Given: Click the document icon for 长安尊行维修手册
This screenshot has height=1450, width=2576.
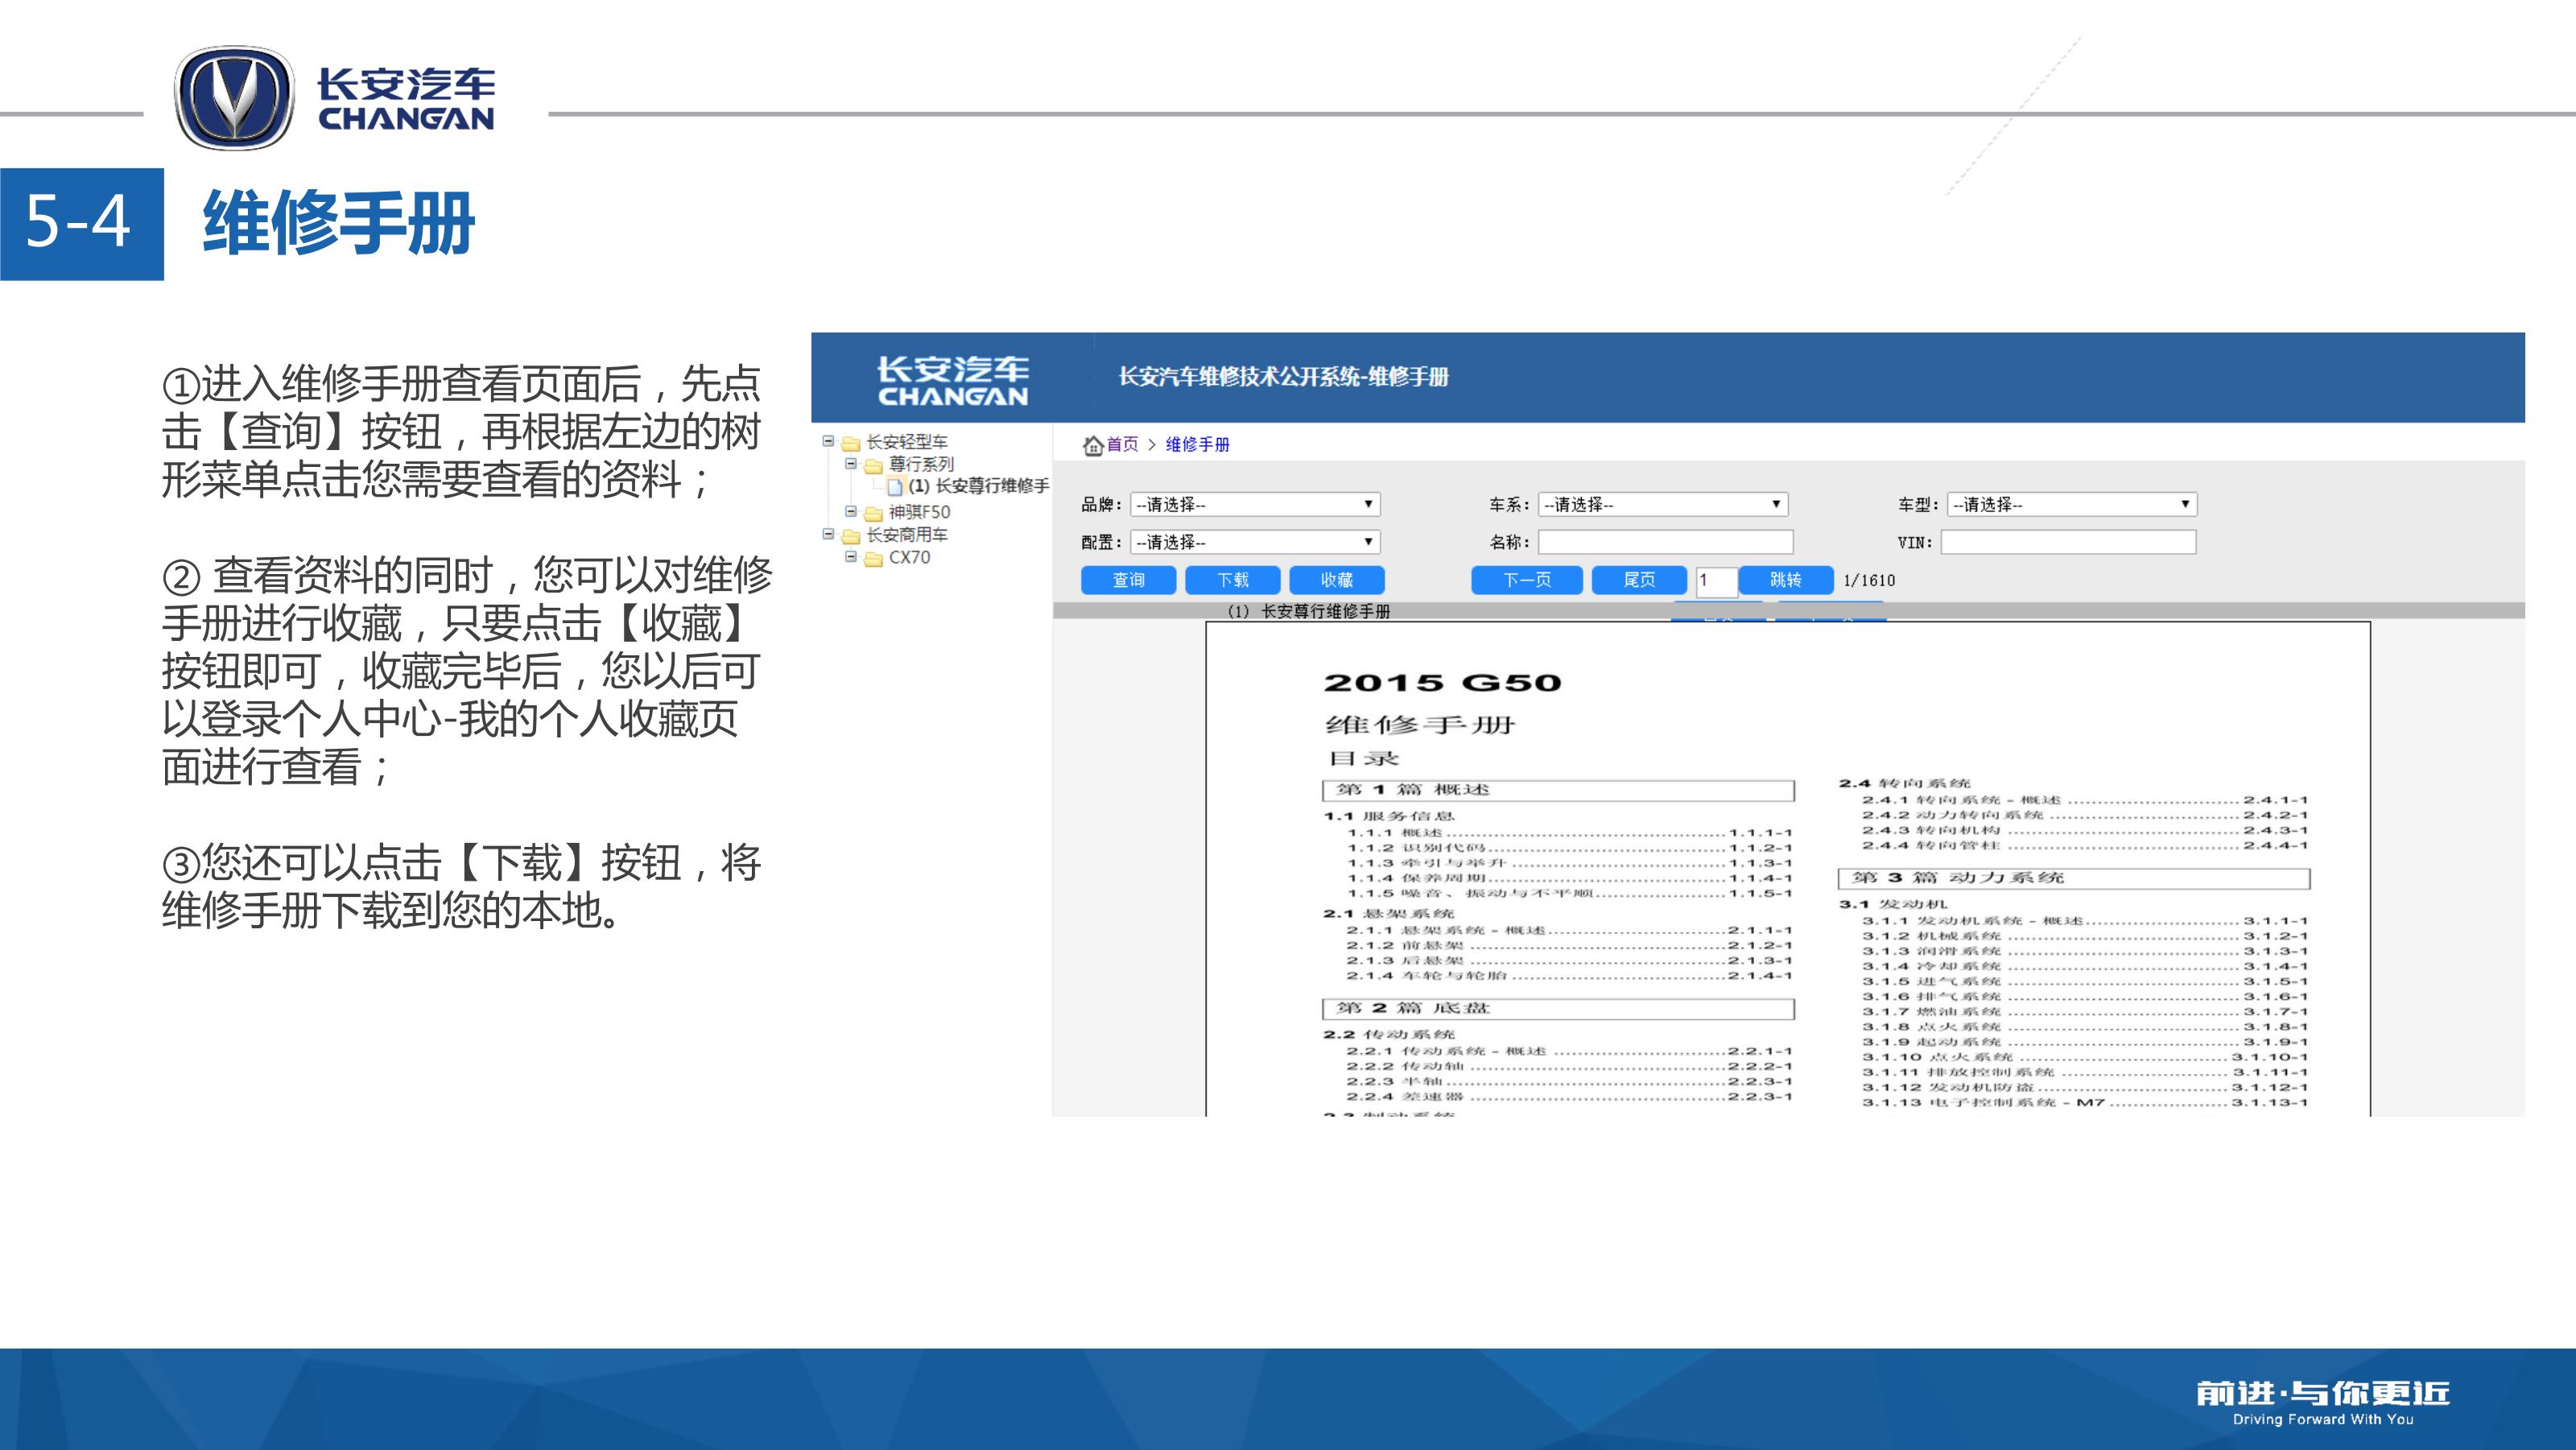Looking at the screenshot, I should (x=895, y=487).
